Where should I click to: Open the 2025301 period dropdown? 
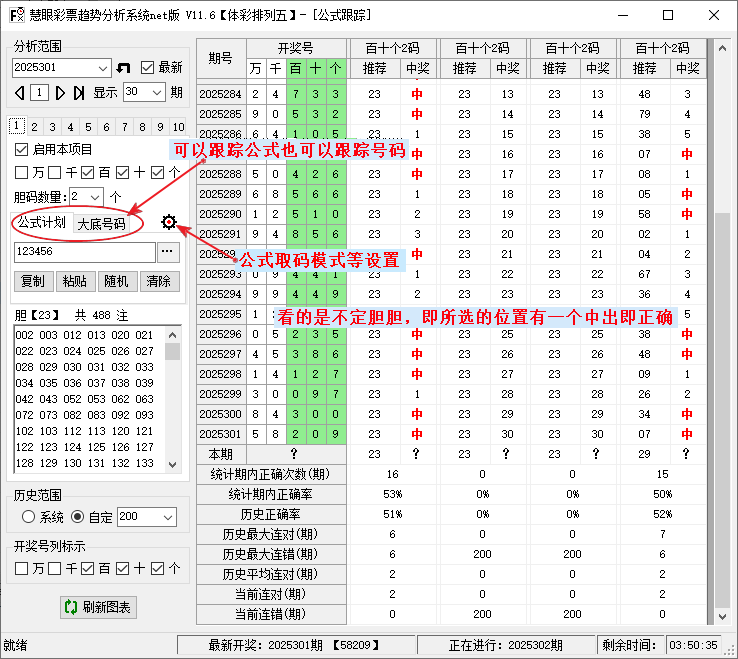(104, 67)
